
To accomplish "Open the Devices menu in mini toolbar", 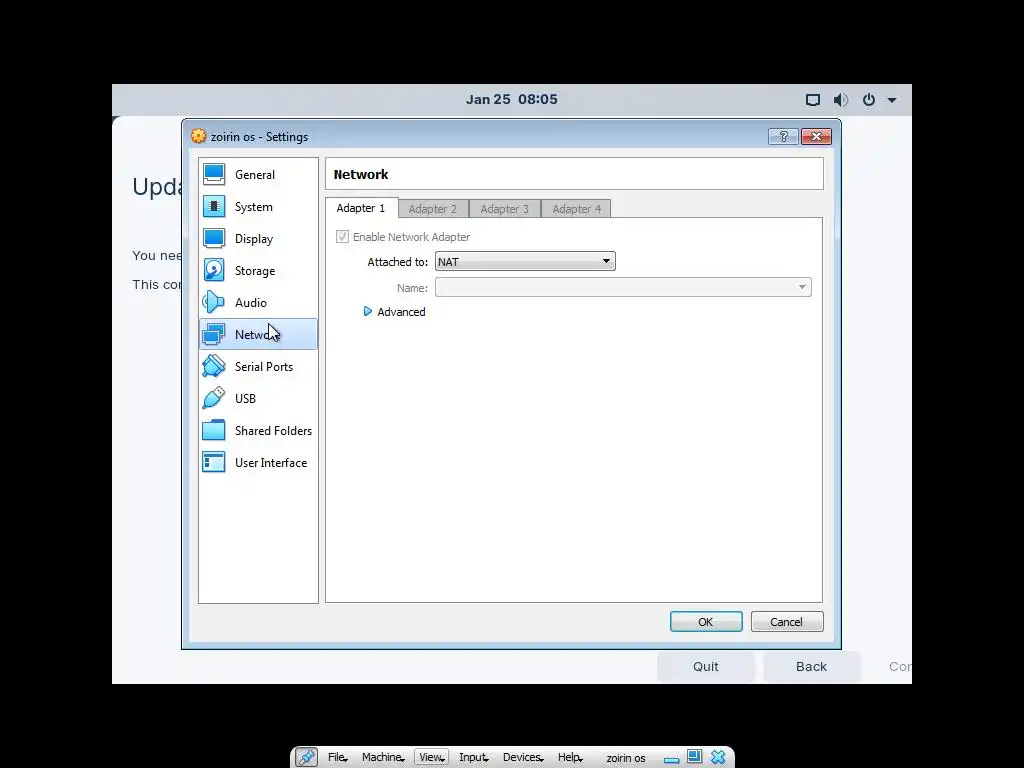I will (x=522, y=757).
